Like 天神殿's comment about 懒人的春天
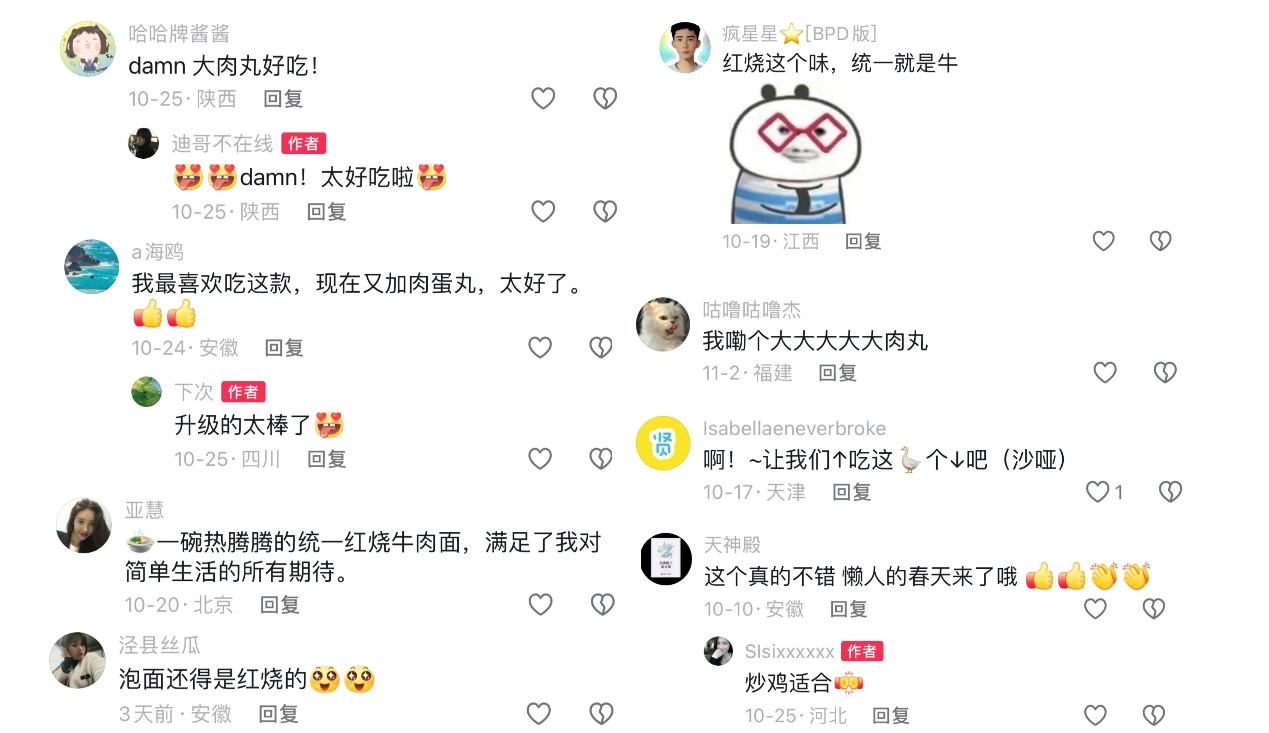1269x733 pixels. (x=1096, y=608)
